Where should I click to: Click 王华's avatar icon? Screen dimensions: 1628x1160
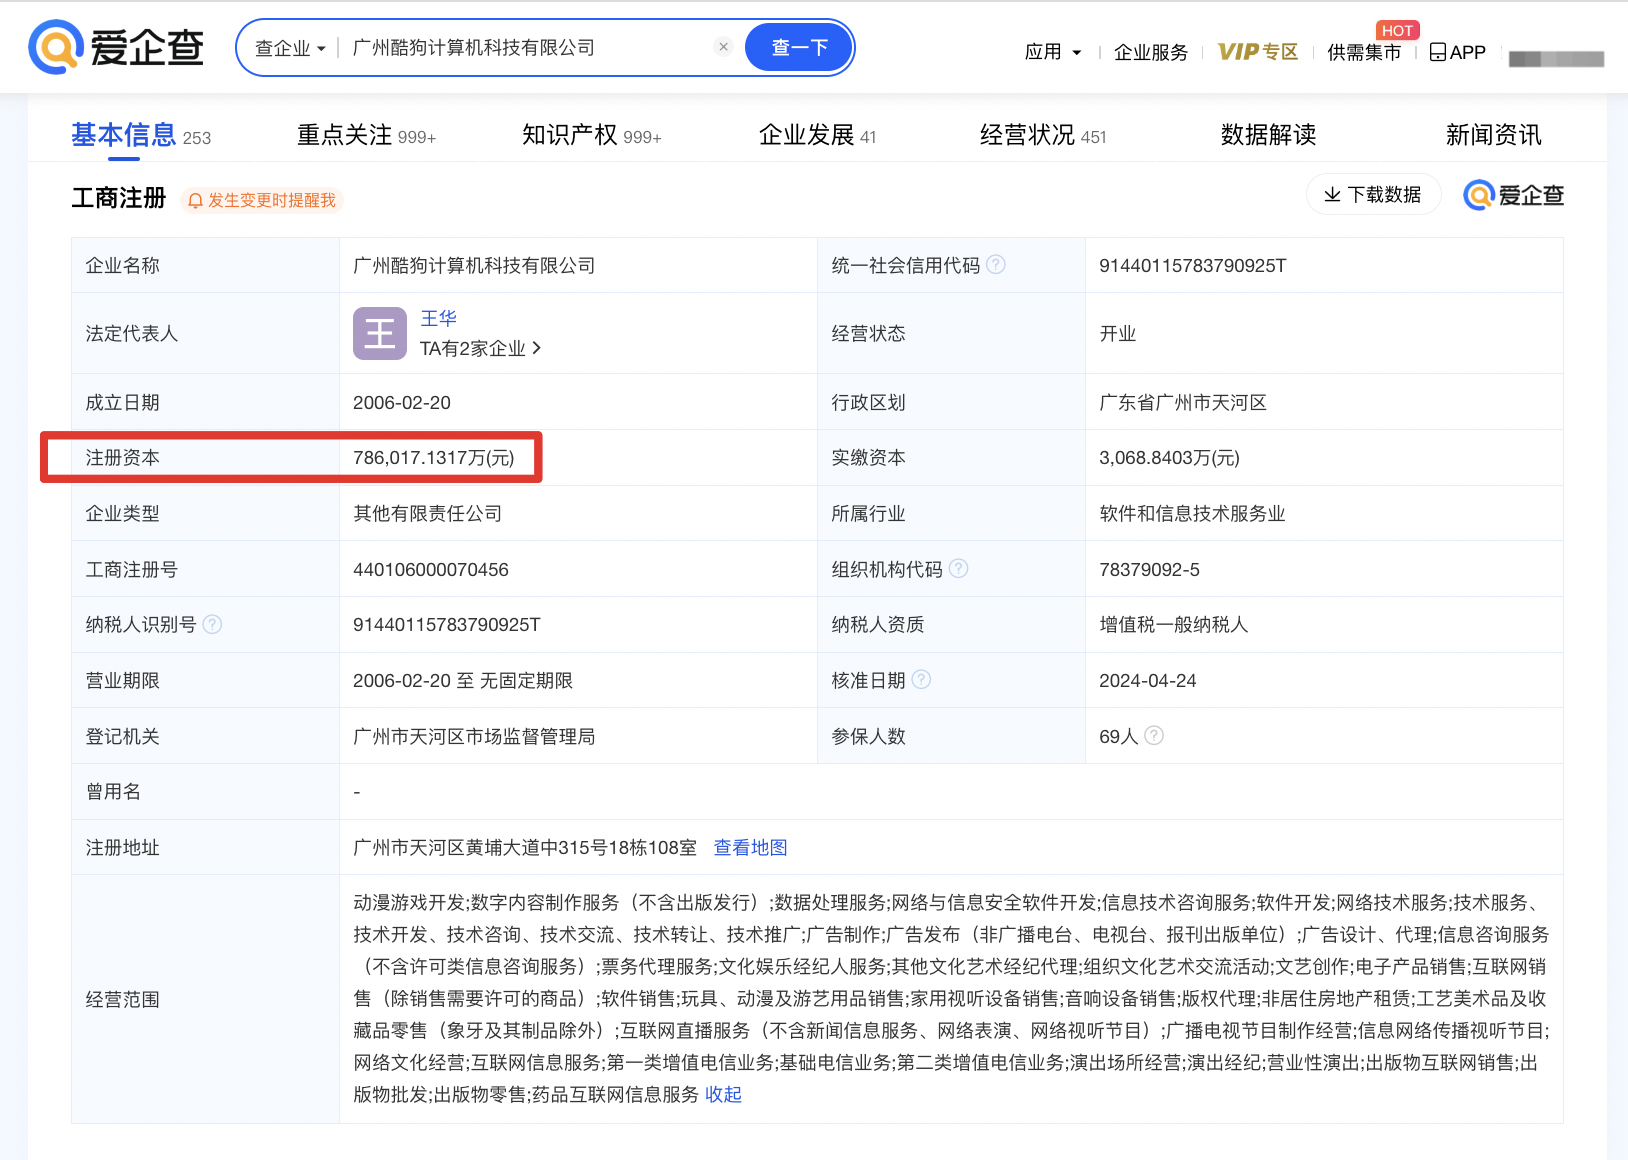coord(379,333)
